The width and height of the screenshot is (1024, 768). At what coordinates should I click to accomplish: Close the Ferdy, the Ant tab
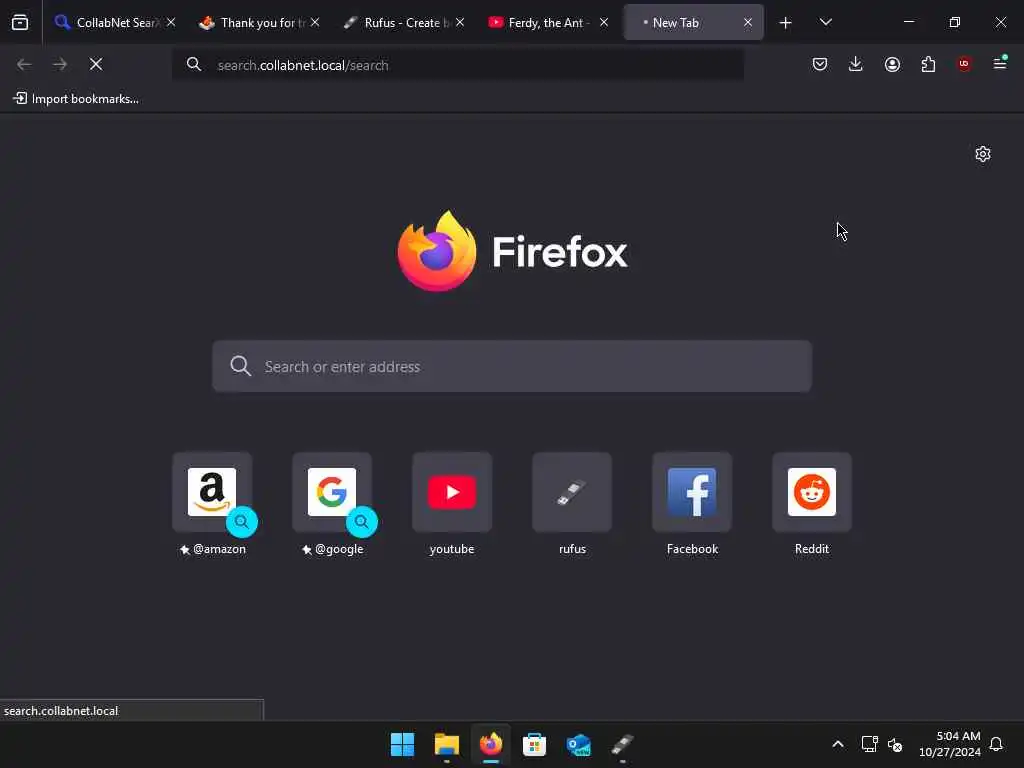pyautogui.click(x=604, y=22)
